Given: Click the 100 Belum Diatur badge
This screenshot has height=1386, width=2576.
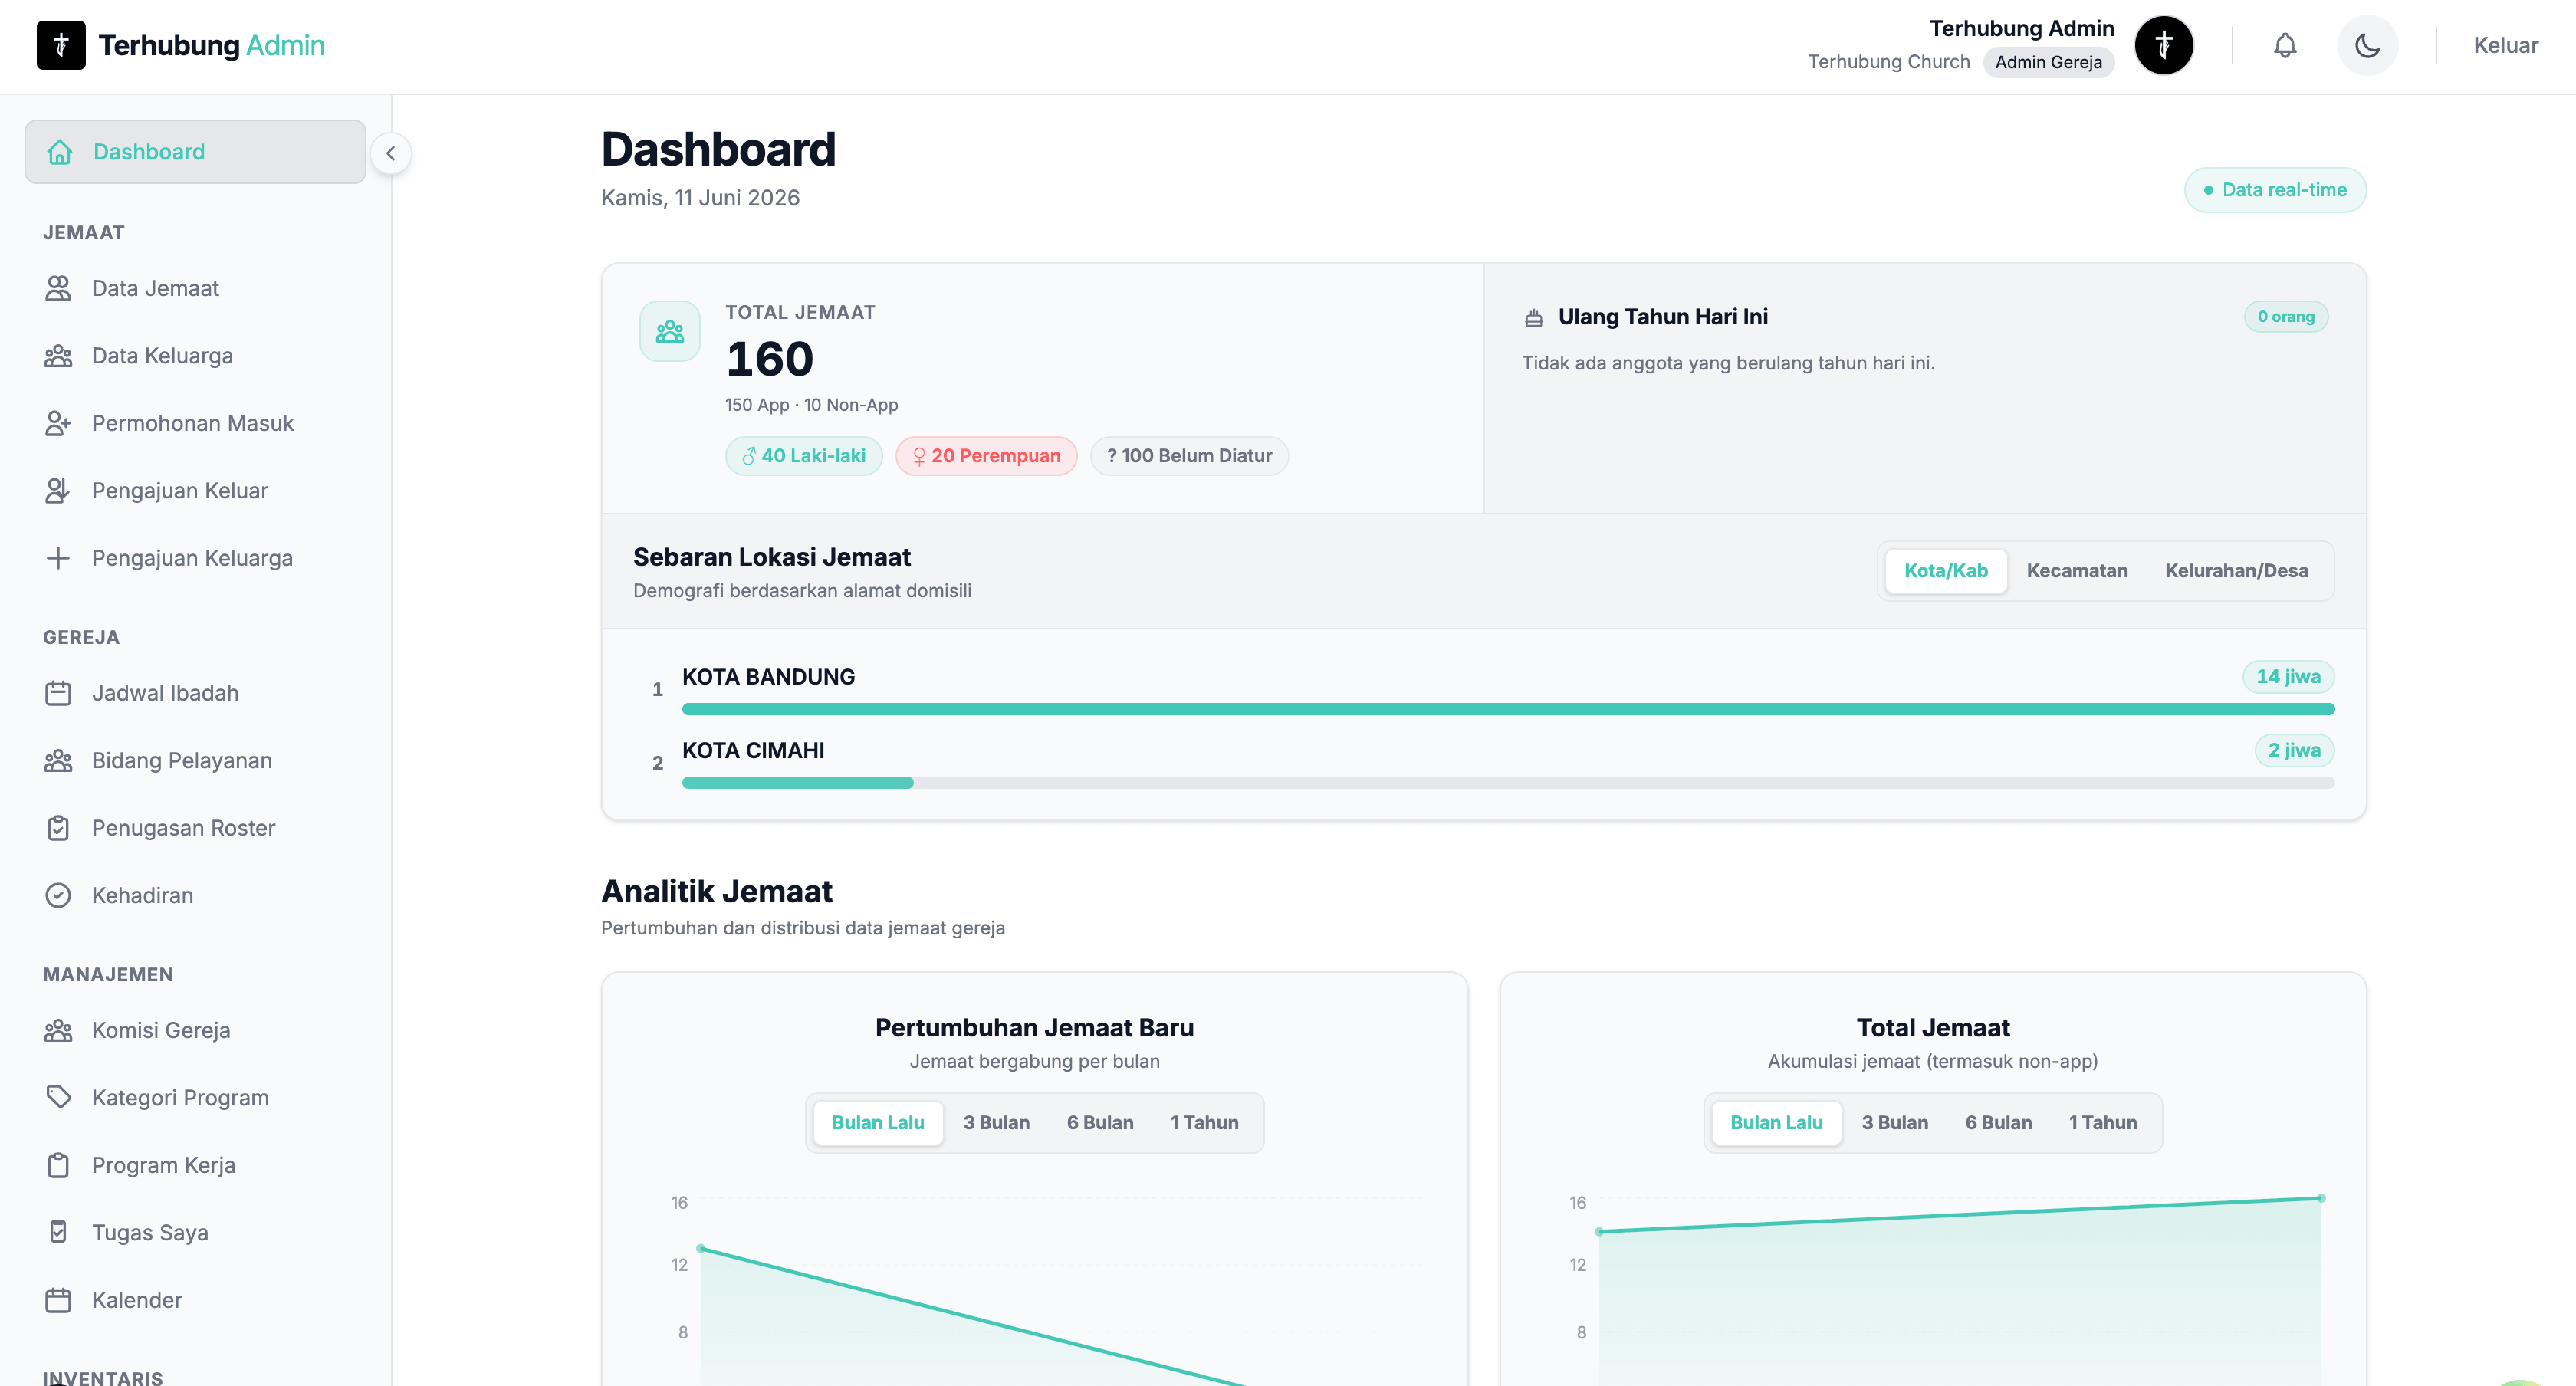Looking at the screenshot, I should click(x=1189, y=456).
